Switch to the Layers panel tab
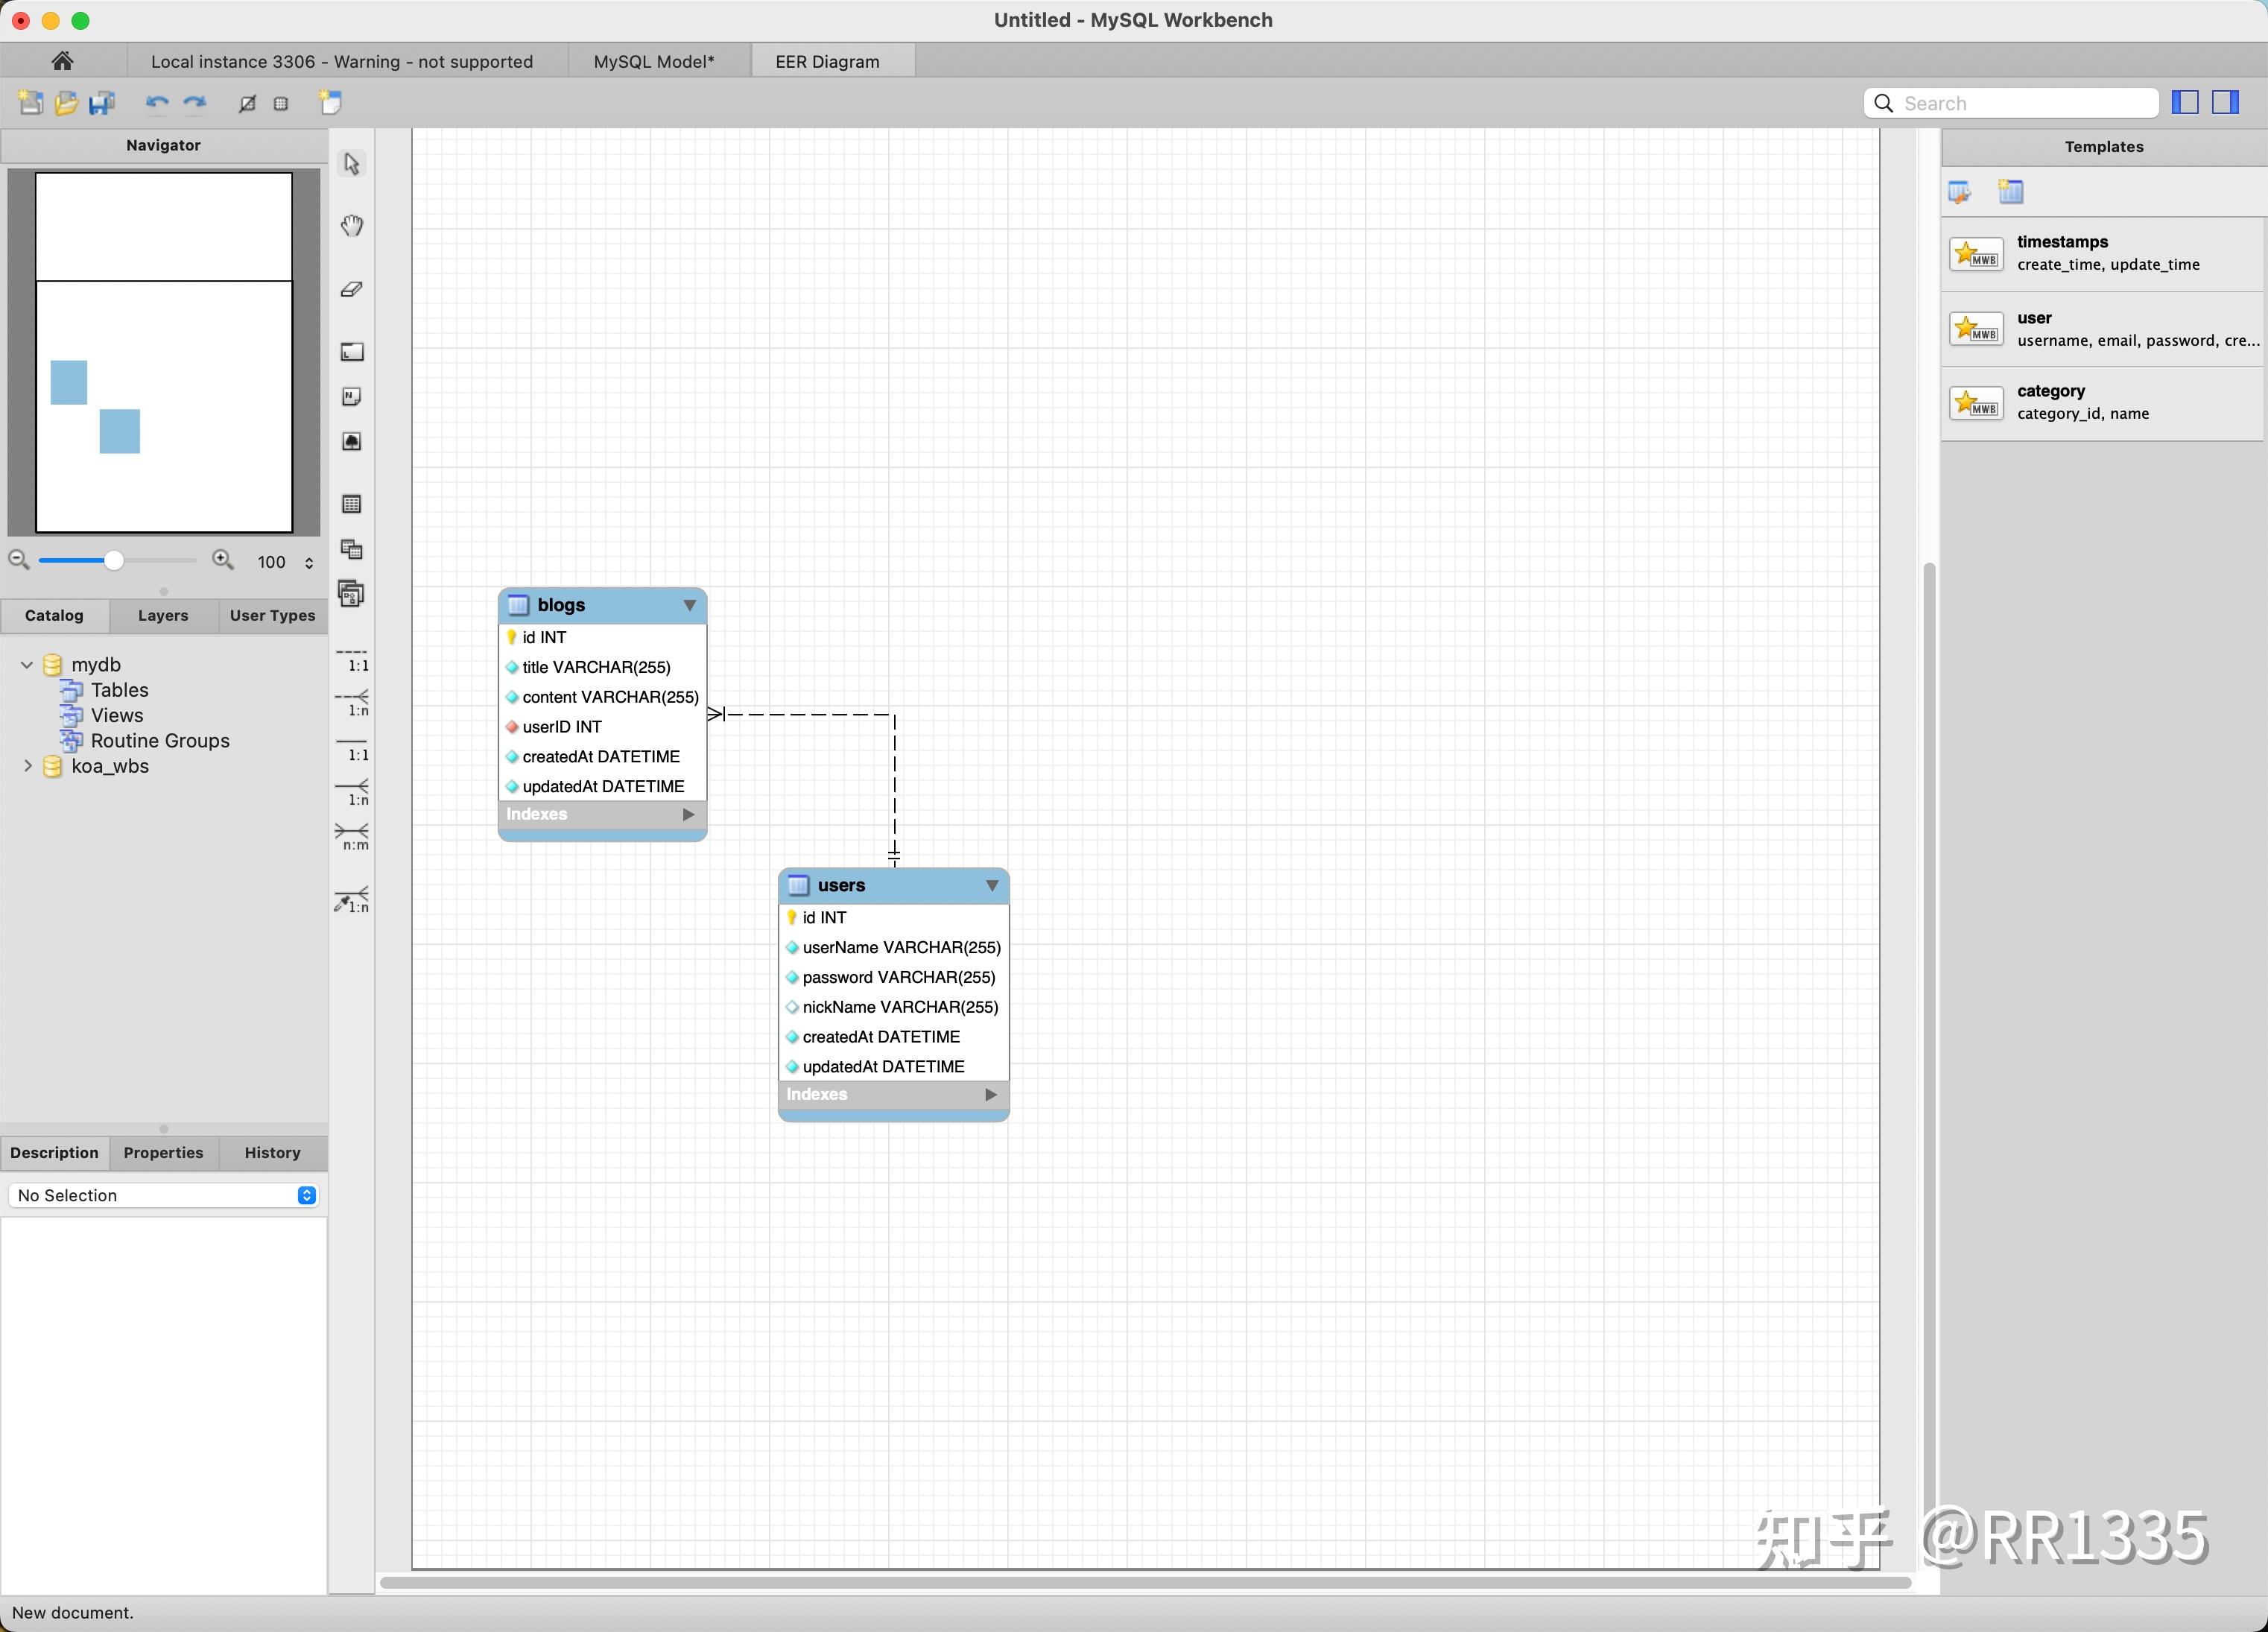 [162, 615]
